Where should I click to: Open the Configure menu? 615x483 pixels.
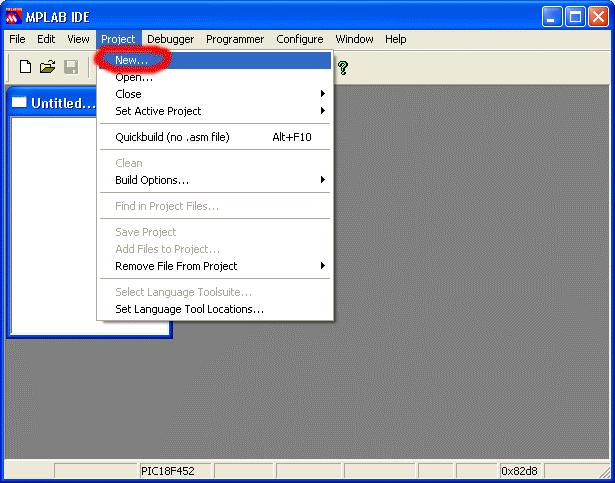(300, 39)
